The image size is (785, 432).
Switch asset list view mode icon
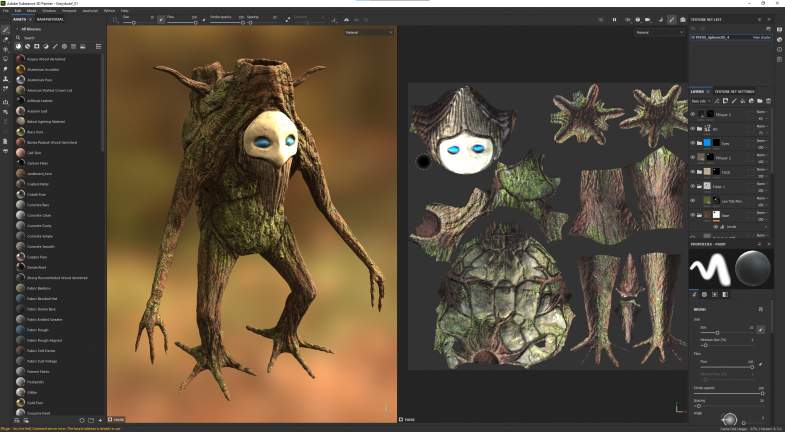[x=99, y=46]
